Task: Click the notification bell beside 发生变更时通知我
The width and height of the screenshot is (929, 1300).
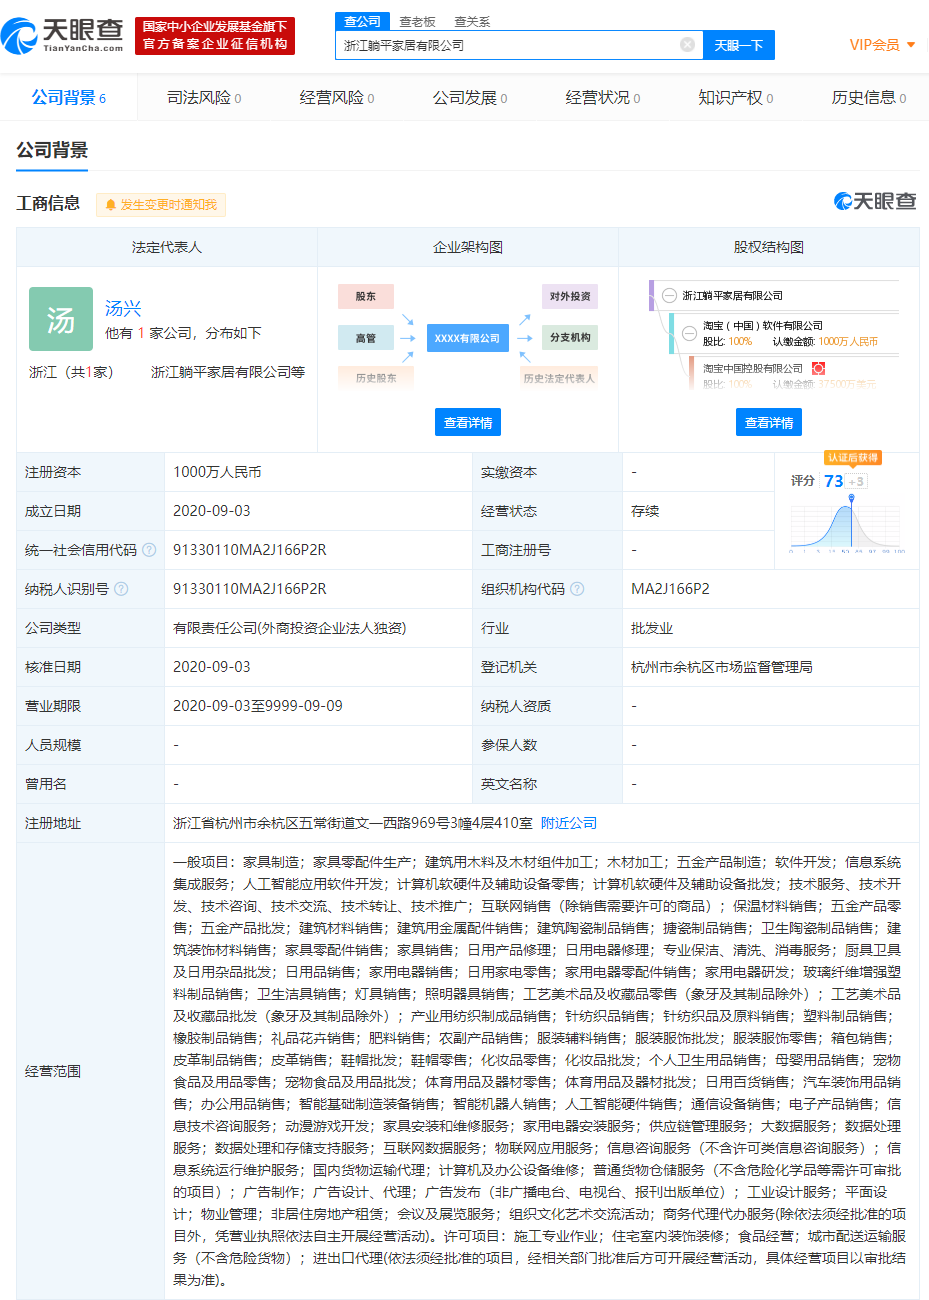Action: tap(110, 204)
